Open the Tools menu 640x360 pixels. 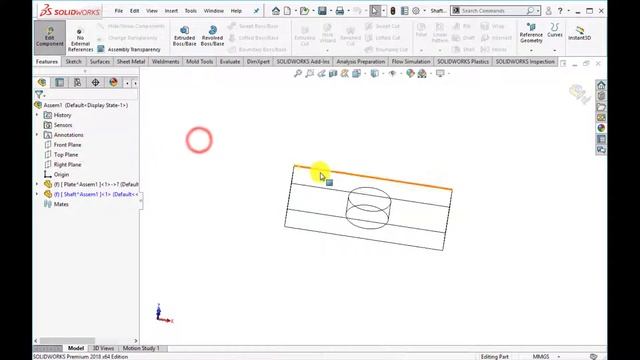[x=191, y=11]
